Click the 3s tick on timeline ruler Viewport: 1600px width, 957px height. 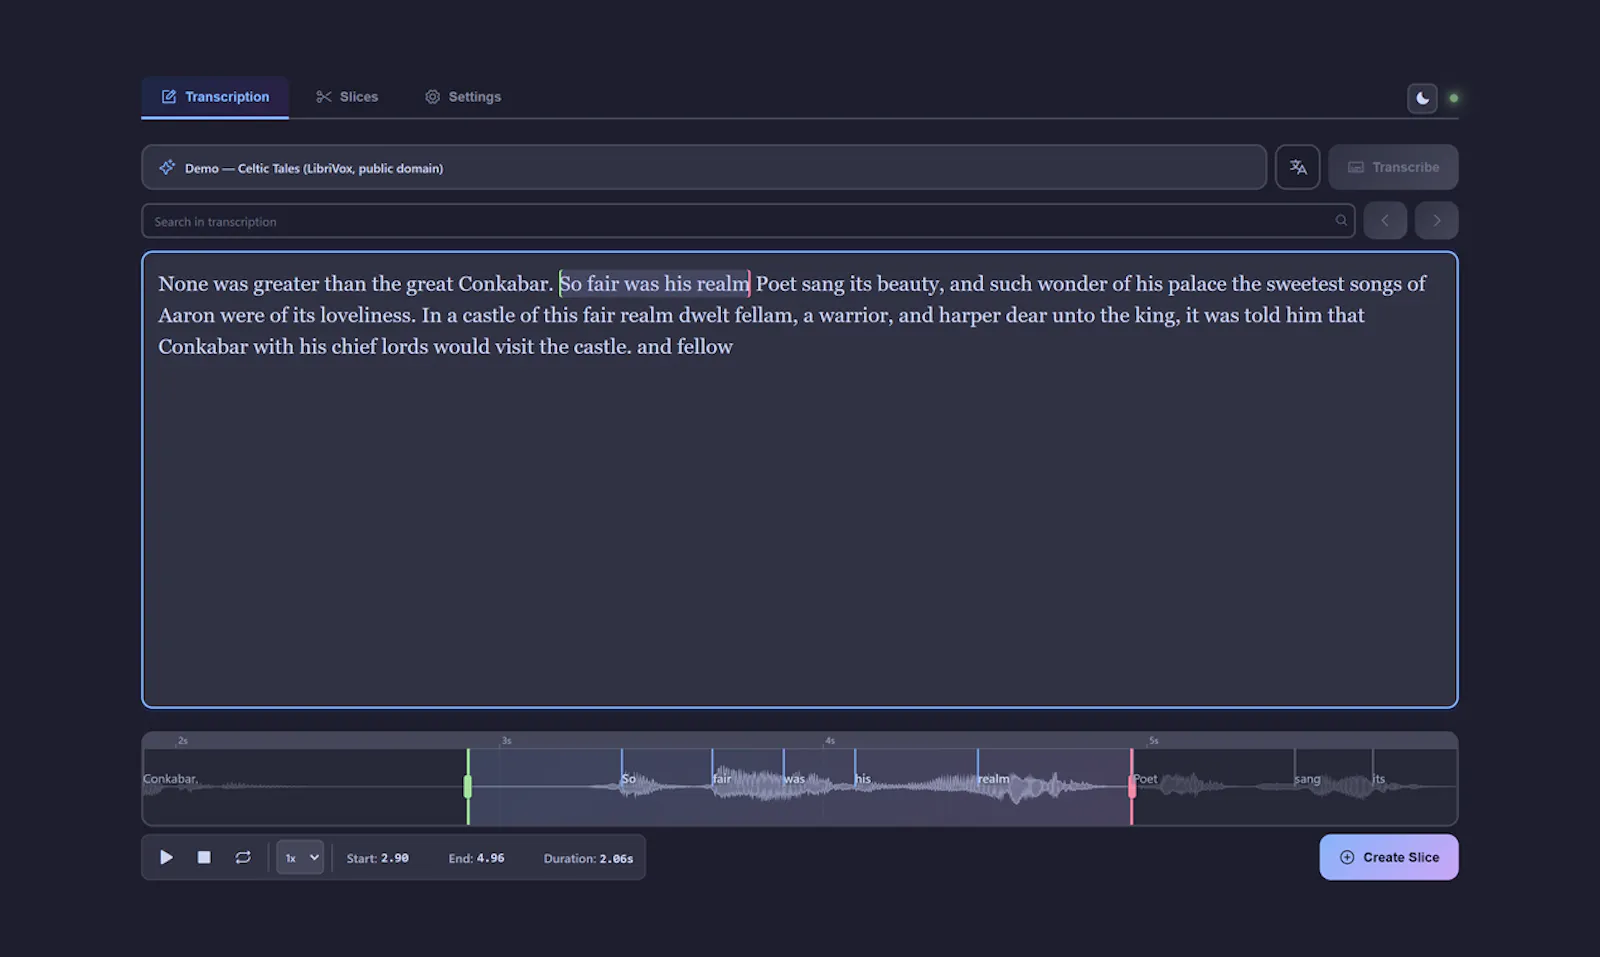tap(506, 741)
